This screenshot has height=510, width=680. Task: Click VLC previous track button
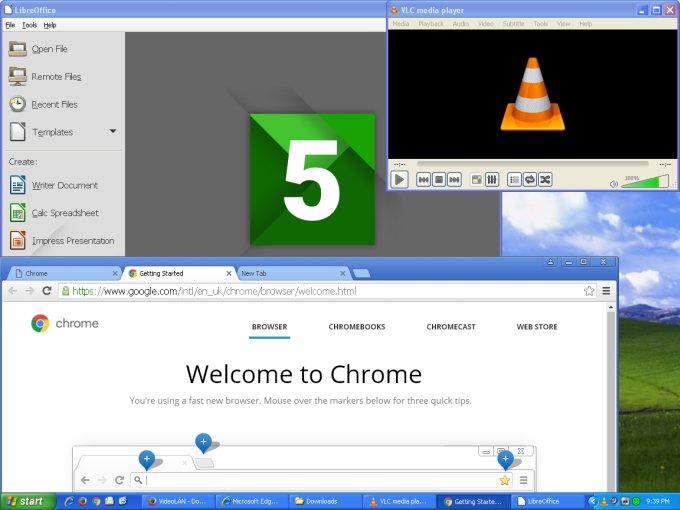point(423,180)
